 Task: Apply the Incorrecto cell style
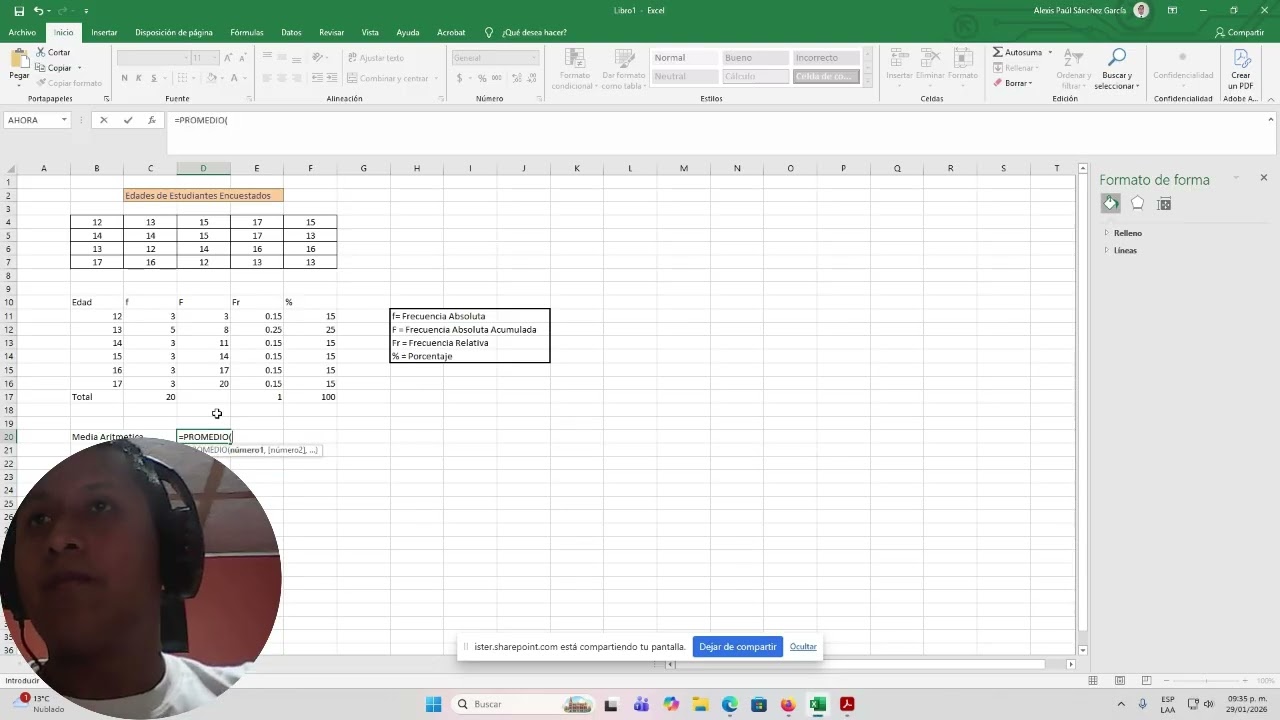(x=826, y=58)
